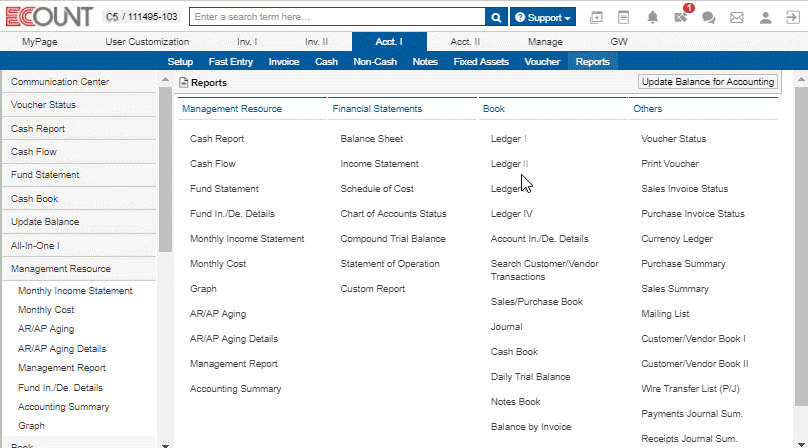Focus the search term input field
808x448 pixels.
(338, 17)
